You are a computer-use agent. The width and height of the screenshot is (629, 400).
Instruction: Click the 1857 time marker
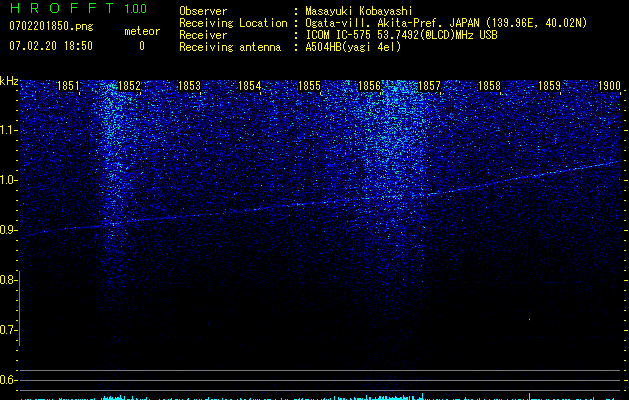click(x=429, y=86)
